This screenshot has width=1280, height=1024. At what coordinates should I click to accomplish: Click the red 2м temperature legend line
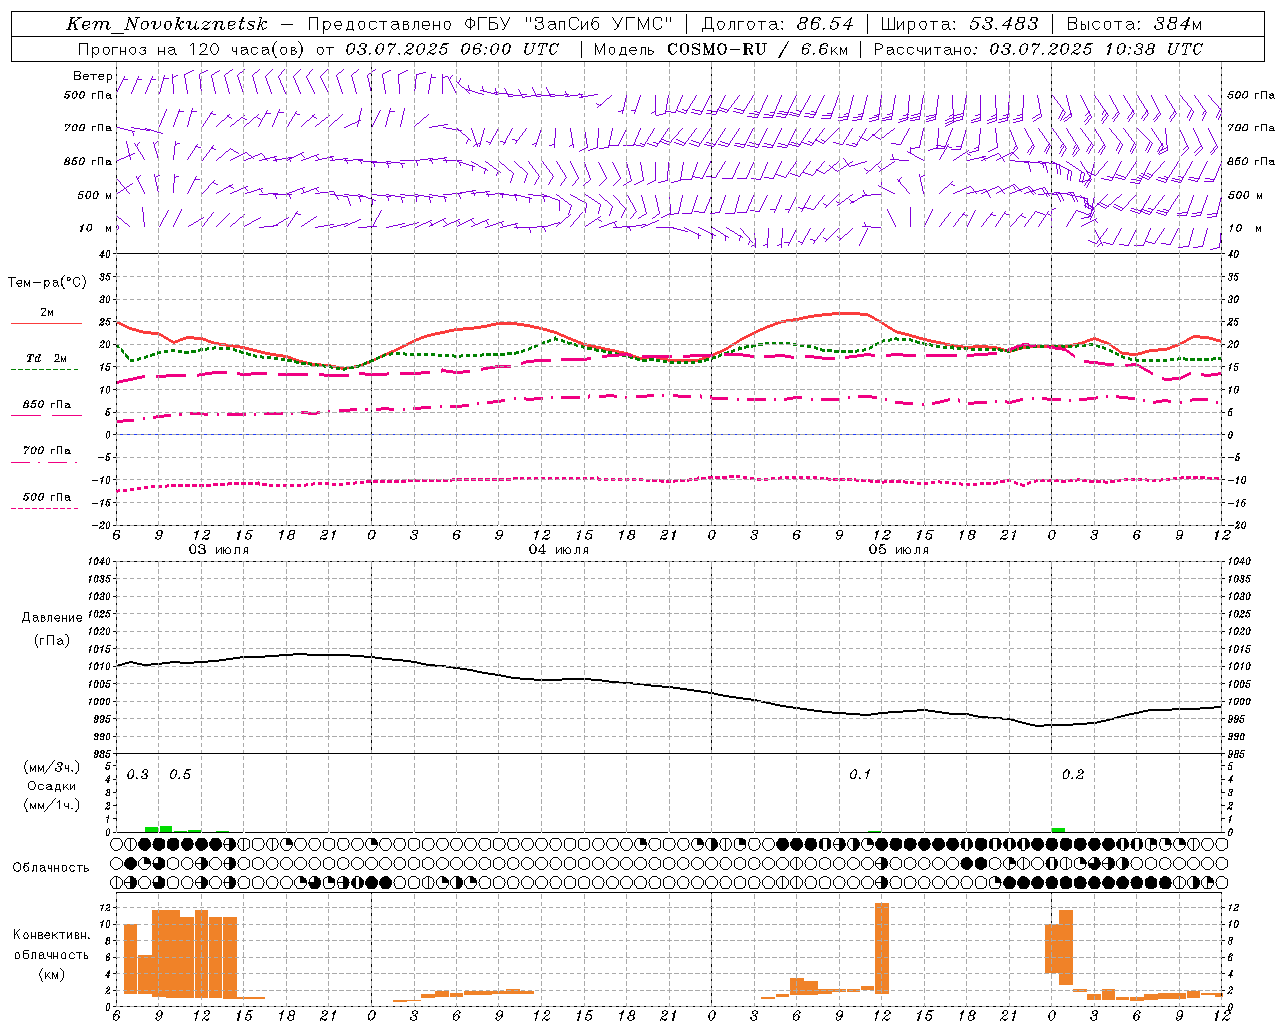46,323
